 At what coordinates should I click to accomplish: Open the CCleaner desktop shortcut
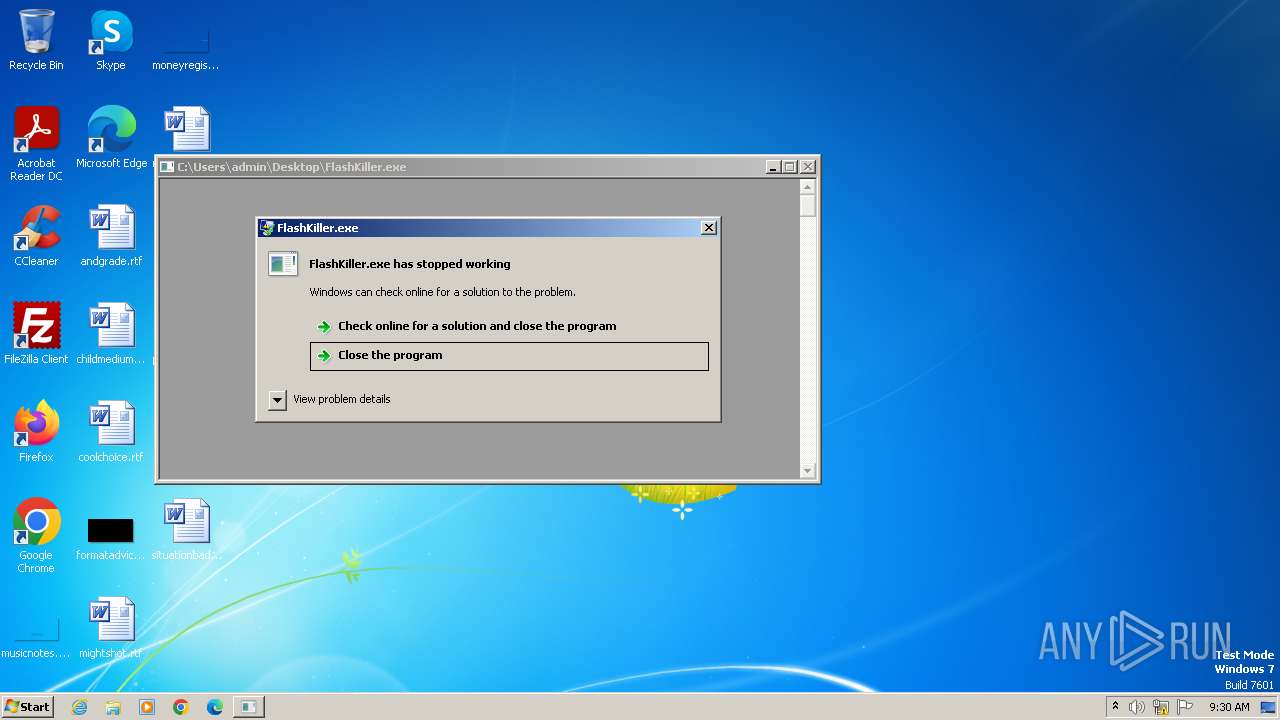(36, 236)
